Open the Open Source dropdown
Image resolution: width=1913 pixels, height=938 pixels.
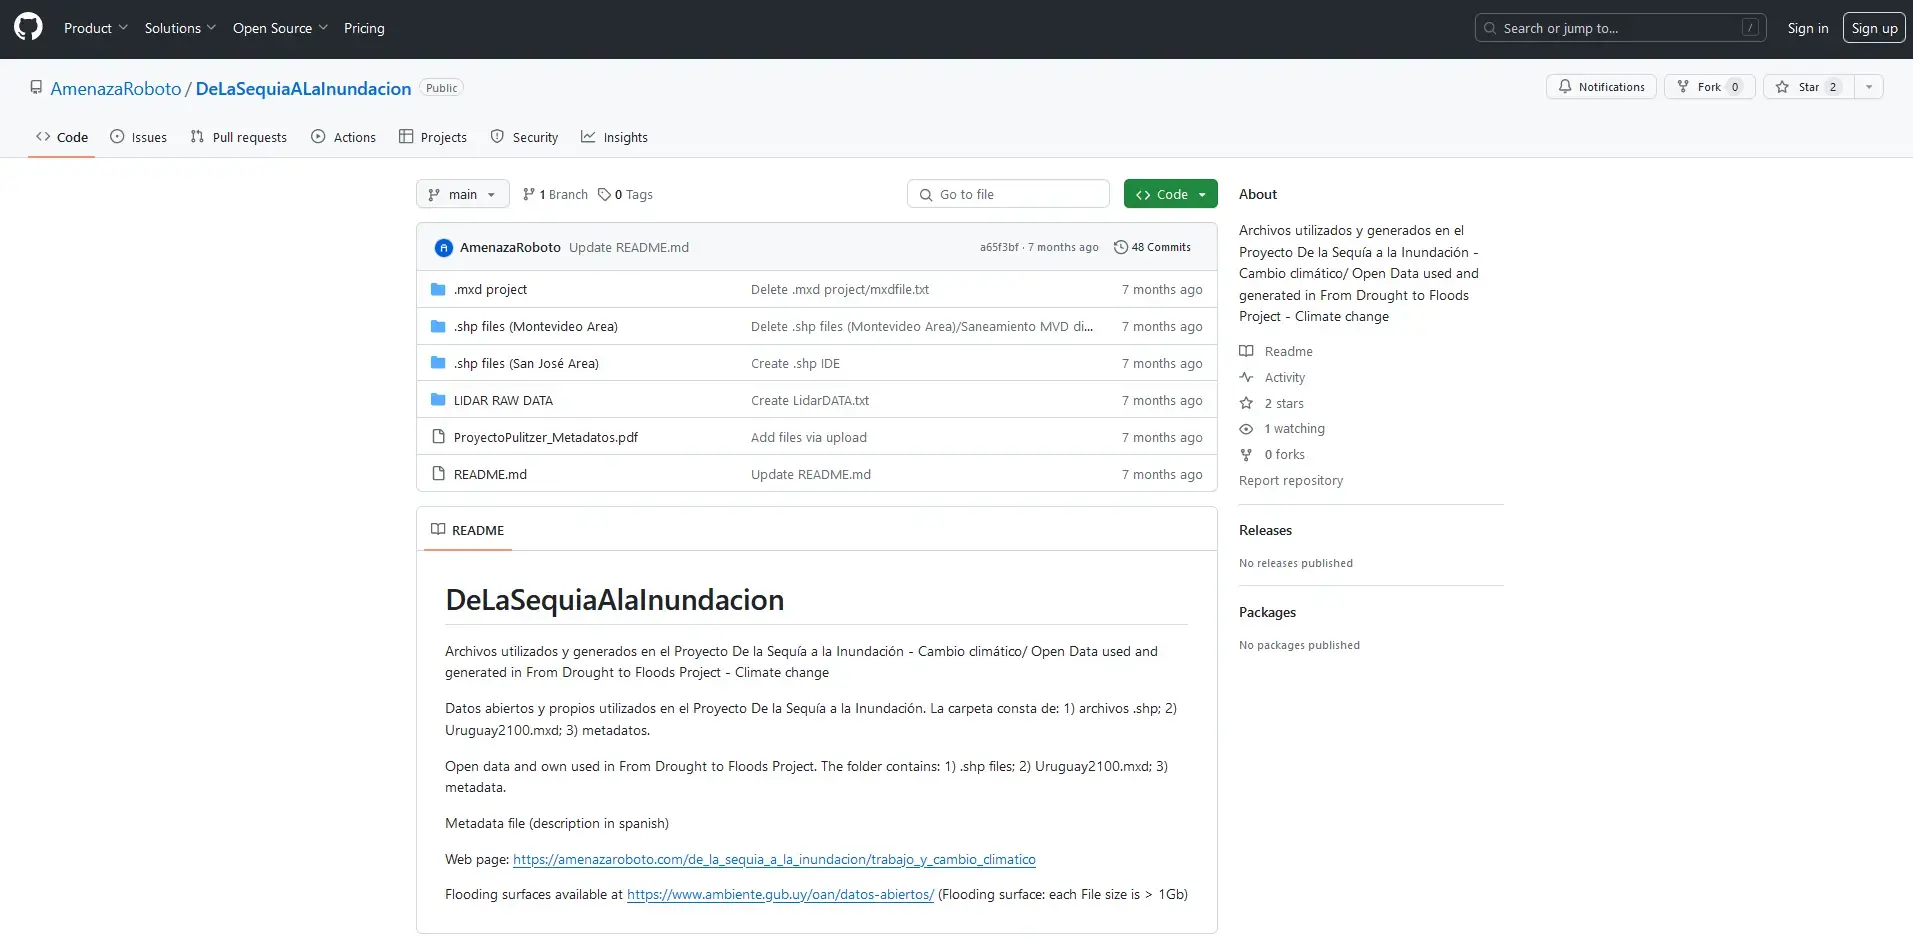click(280, 28)
